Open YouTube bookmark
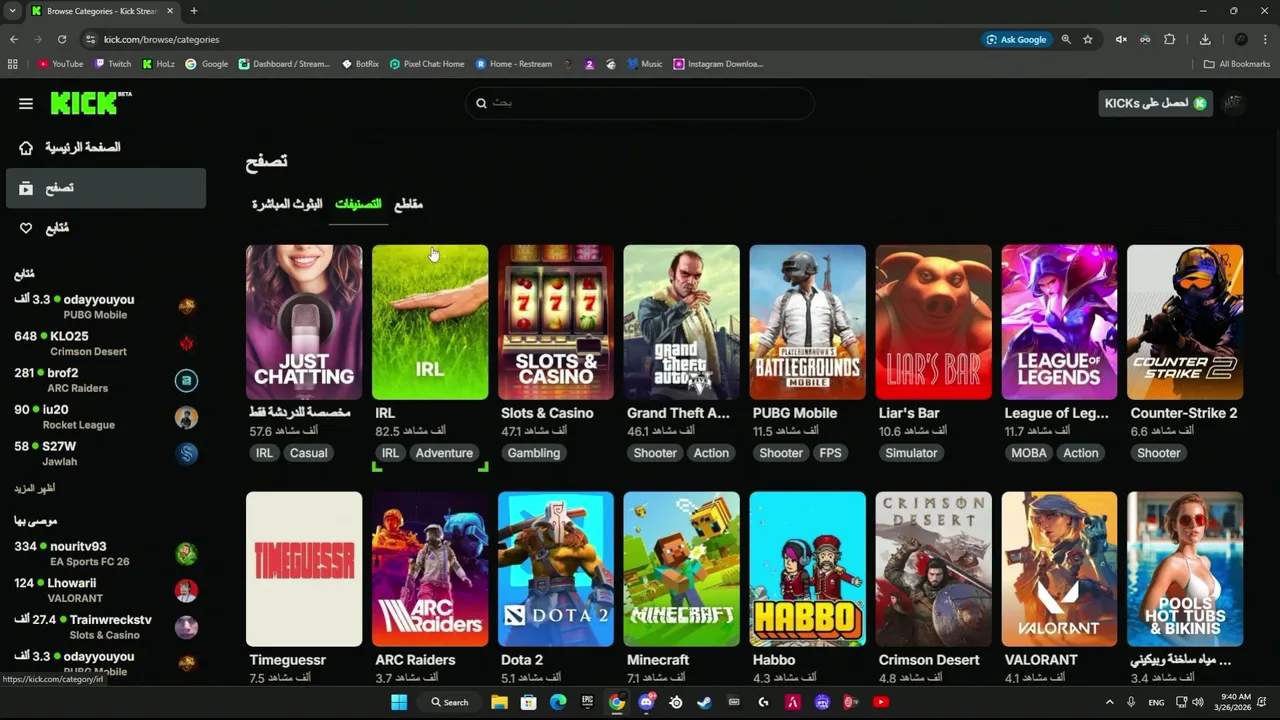Viewport: 1280px width, 720px height. point(60,64)
